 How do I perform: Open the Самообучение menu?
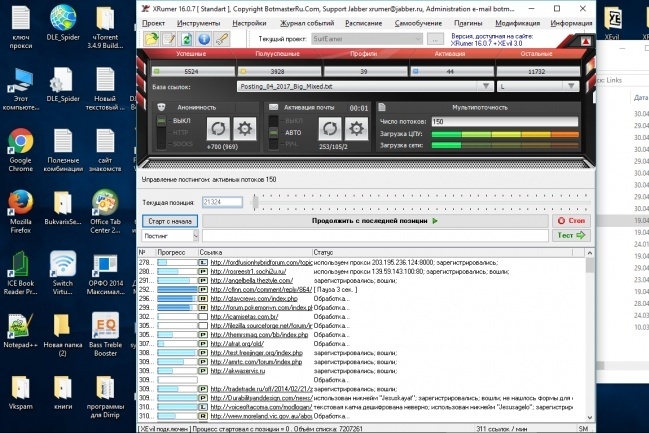tap(418, 23)
